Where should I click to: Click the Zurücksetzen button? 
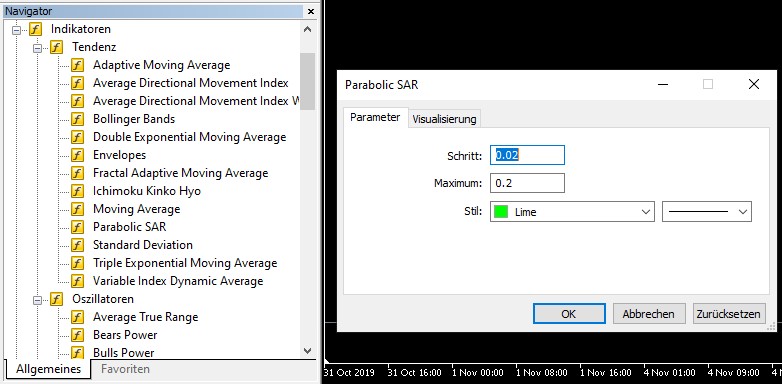click(729, 314)
